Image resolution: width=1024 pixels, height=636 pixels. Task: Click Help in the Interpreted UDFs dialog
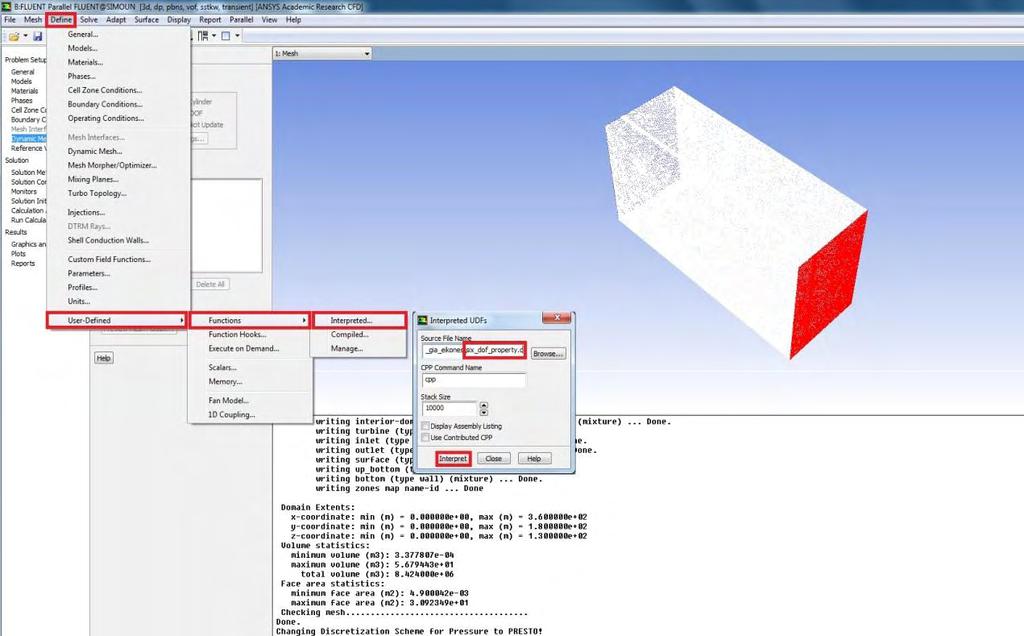534,459
